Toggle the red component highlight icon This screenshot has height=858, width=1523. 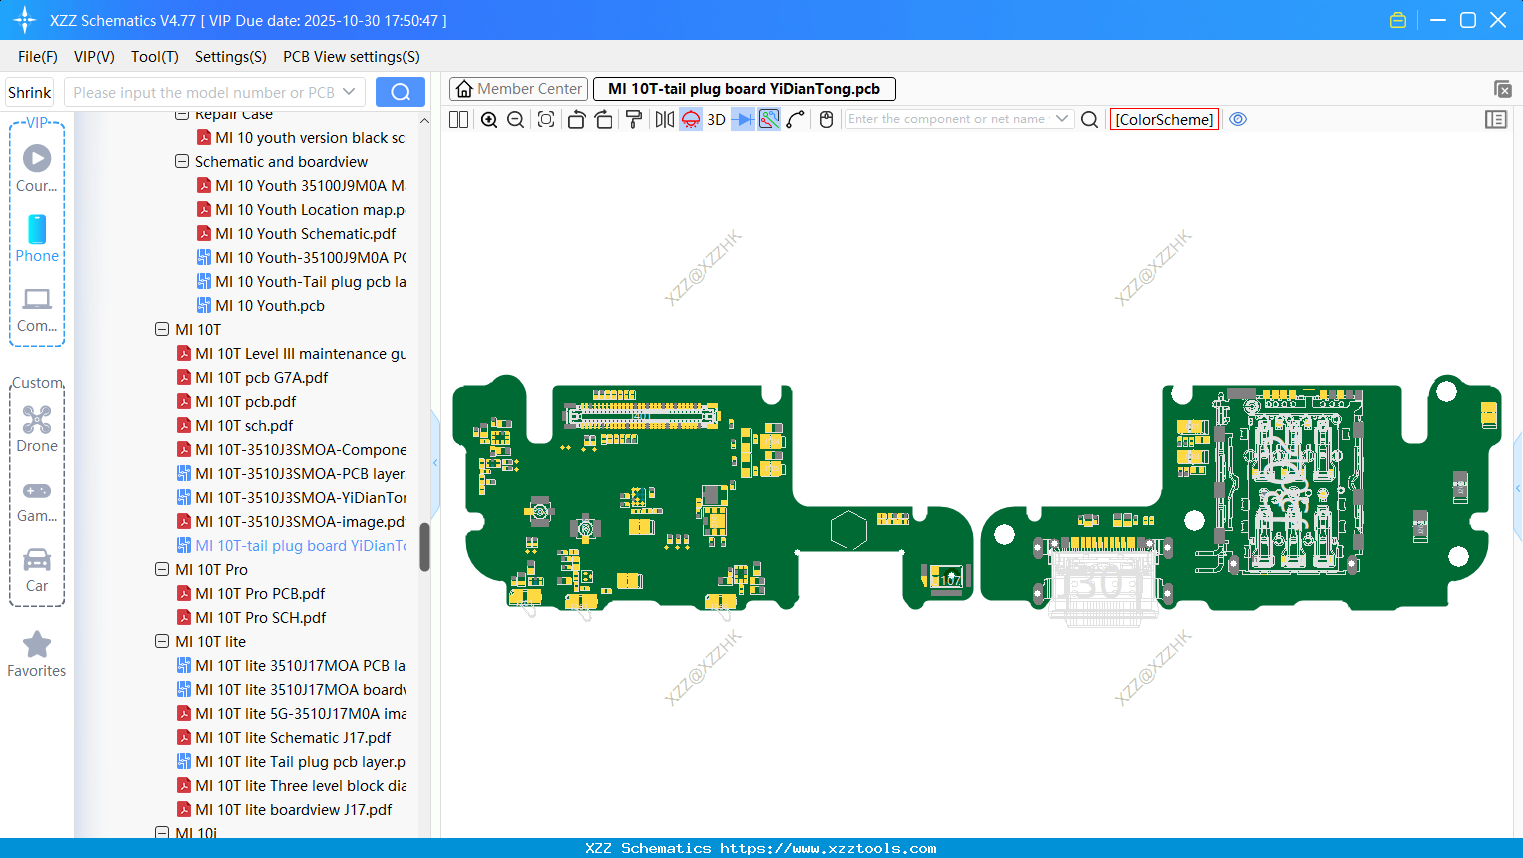(x=690, y=119)
